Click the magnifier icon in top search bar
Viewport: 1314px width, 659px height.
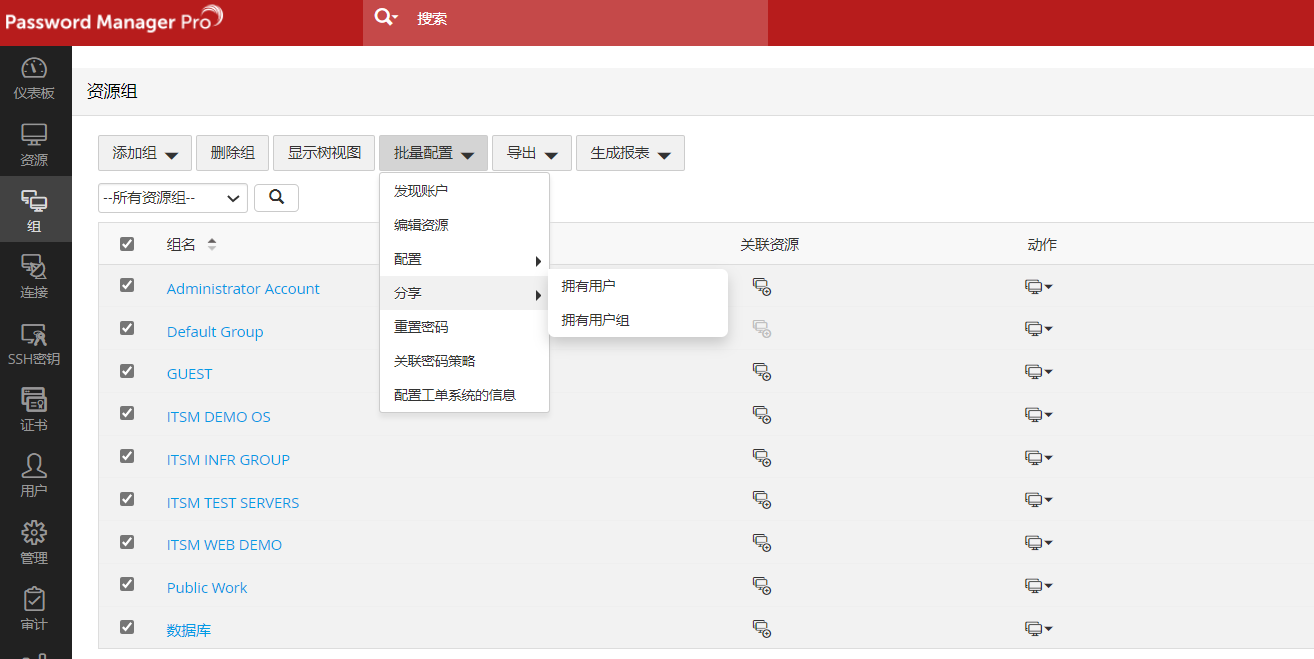point(385,17)
